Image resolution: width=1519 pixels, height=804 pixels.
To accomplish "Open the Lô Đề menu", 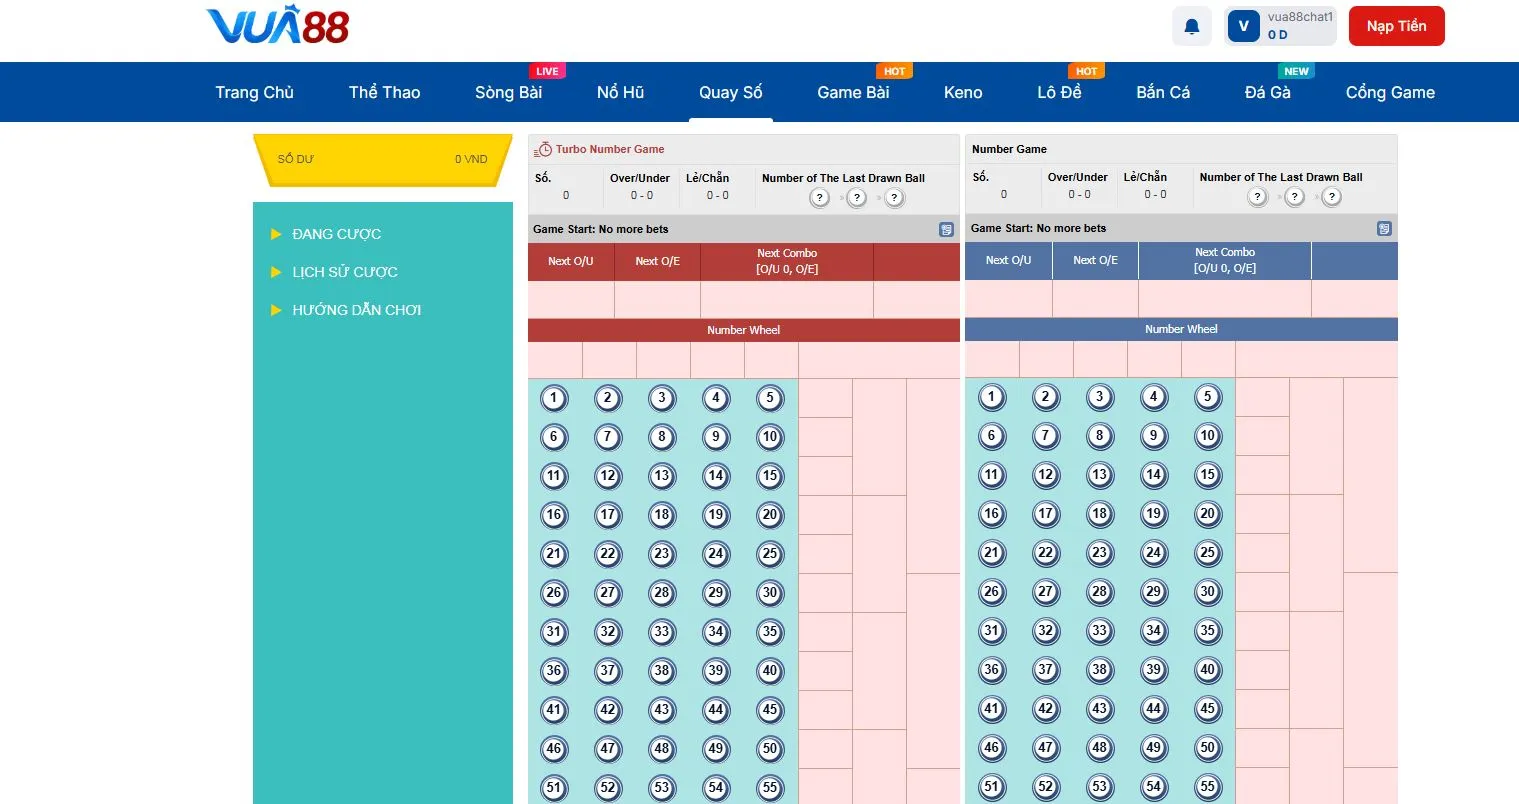I will pos(1059,92).
